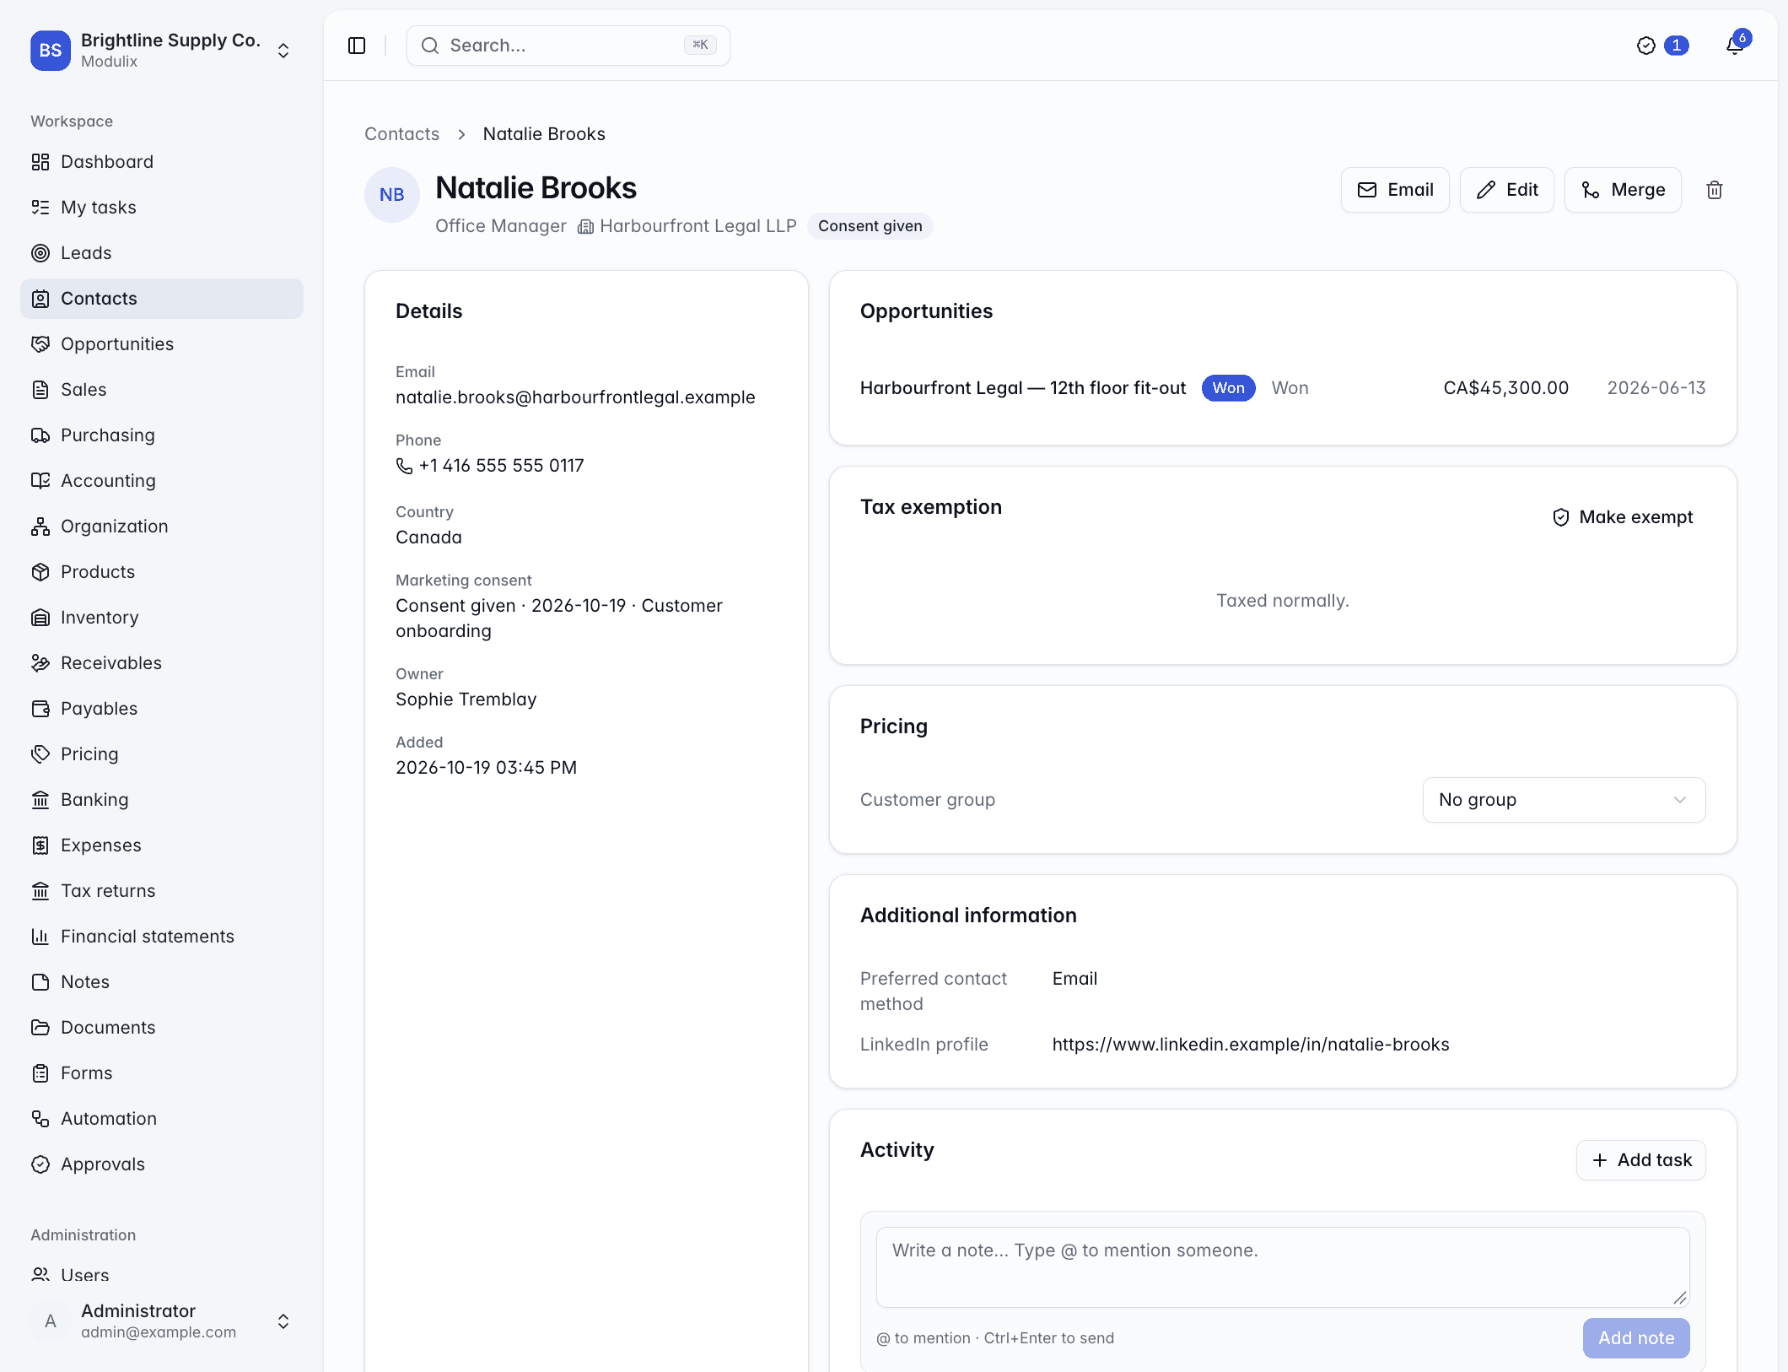The height and width of the screenshot is (1372, 1788).
Task: Edit Natalie Brooks contact
Action: point(1506,190)
